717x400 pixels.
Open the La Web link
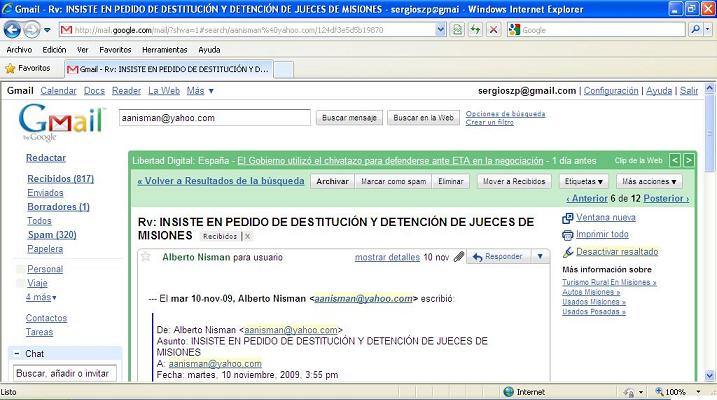[x=164, y=91]
